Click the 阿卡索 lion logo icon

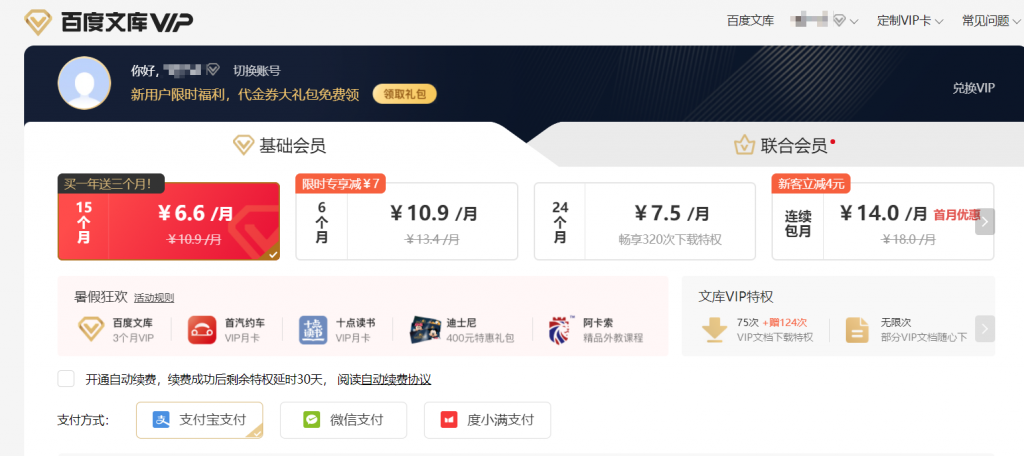pos(562,330)
